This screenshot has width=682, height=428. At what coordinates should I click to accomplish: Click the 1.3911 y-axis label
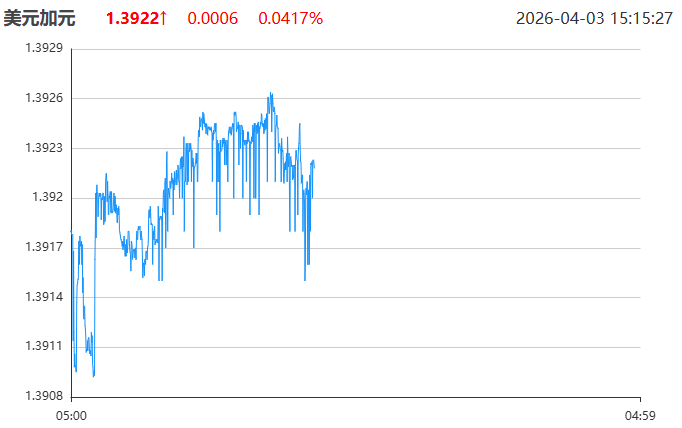(43, 346)
